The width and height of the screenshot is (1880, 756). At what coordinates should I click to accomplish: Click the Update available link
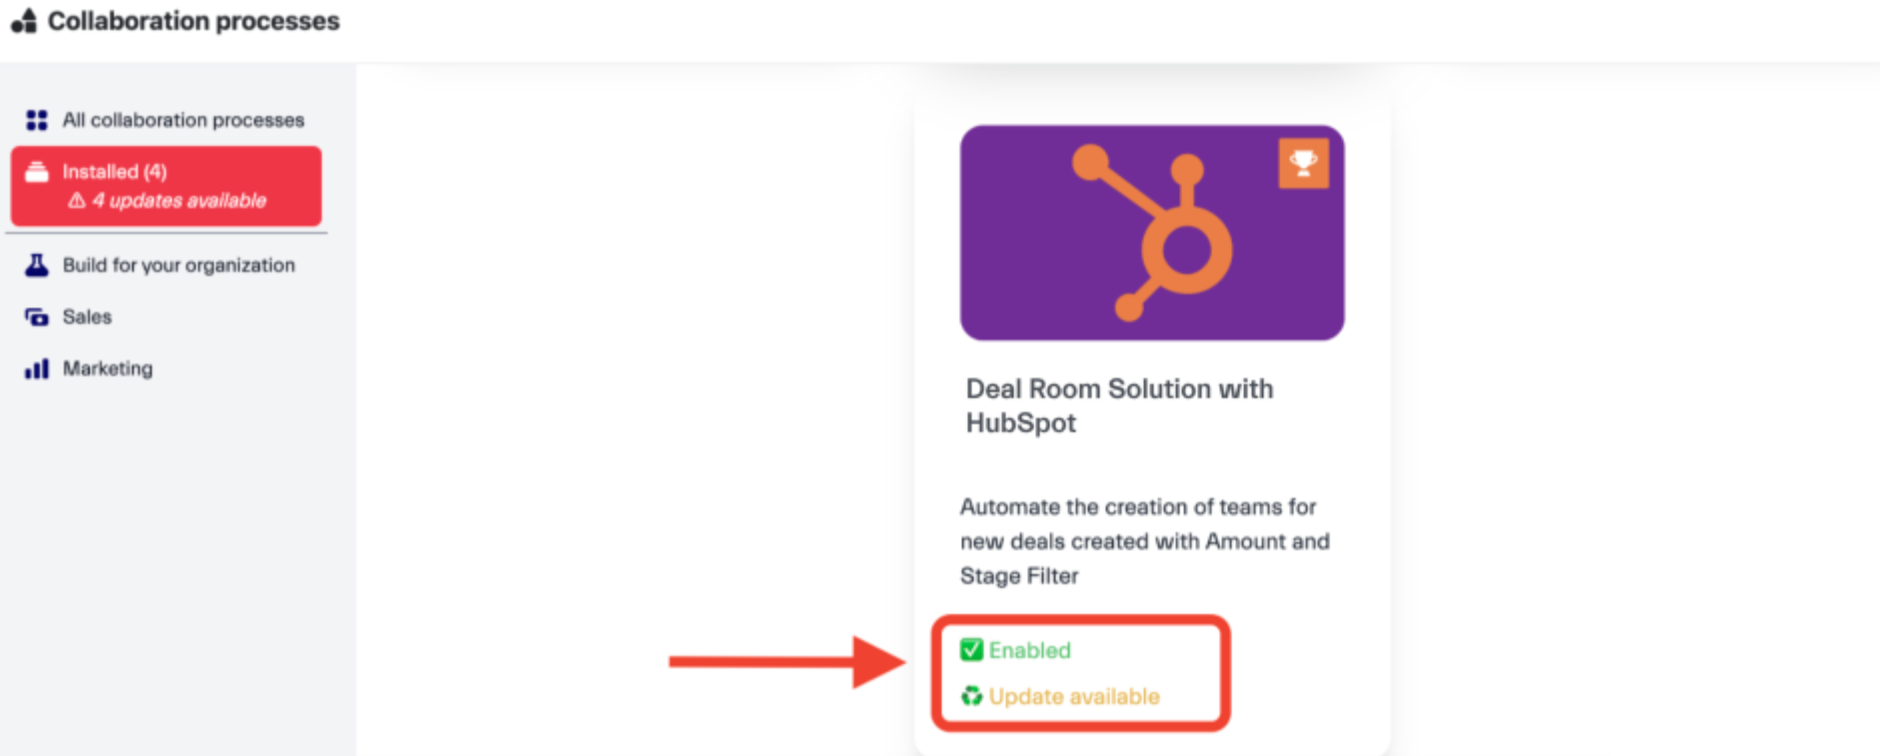[1074, 696]
